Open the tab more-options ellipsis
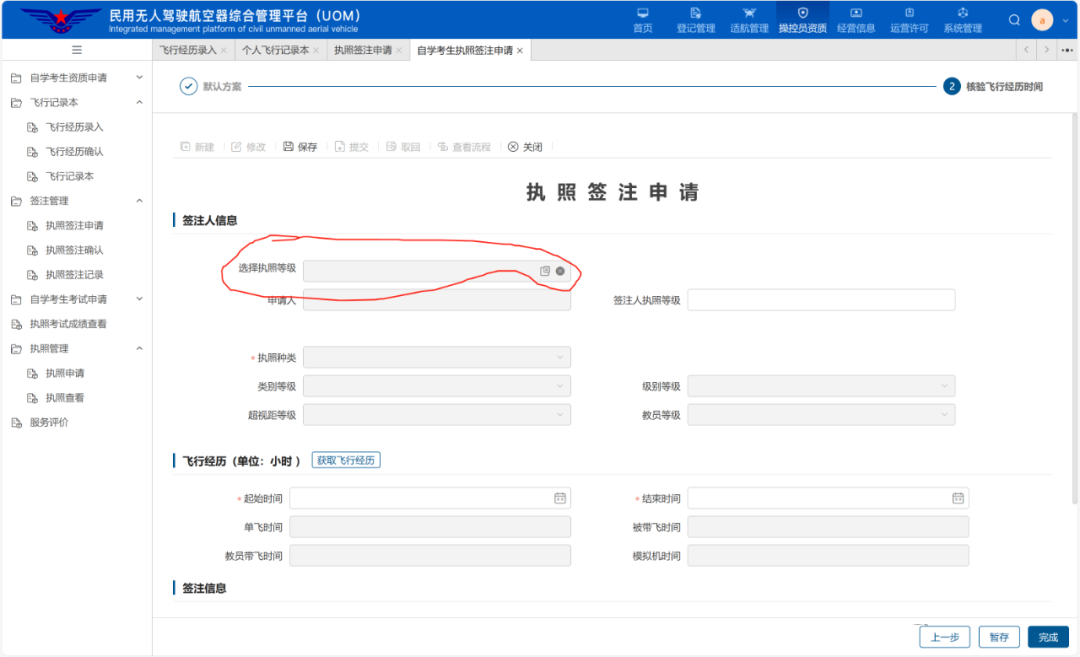This screenshot has width=1080, height=657. pos(1067,50)
